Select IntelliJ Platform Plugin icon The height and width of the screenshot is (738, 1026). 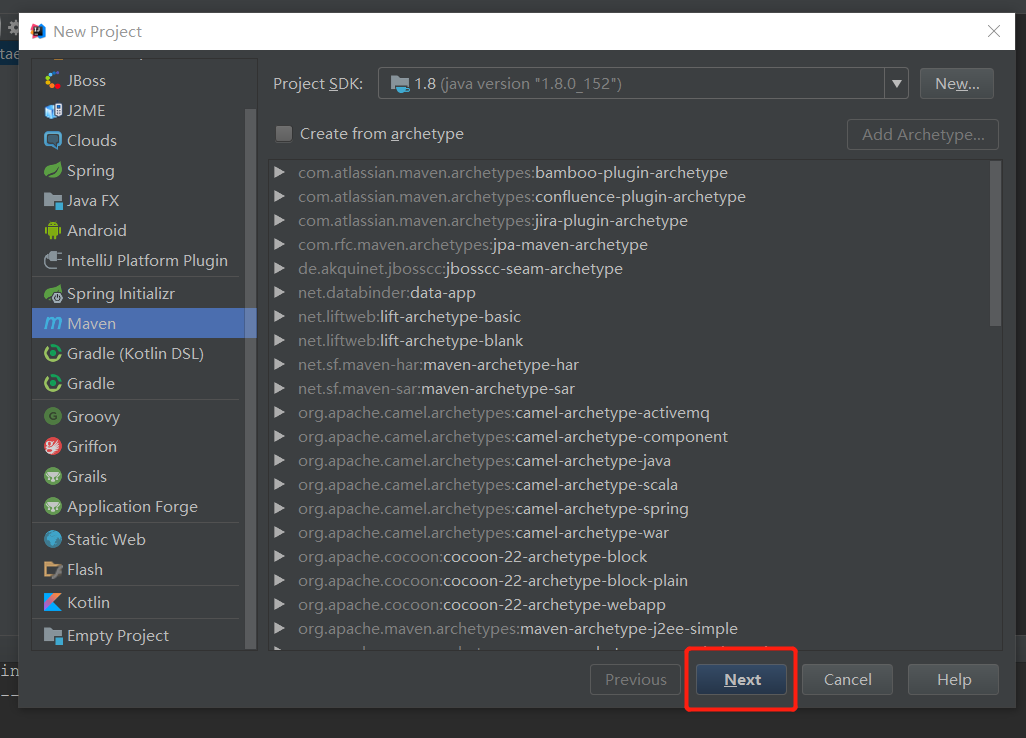(52, 260)
